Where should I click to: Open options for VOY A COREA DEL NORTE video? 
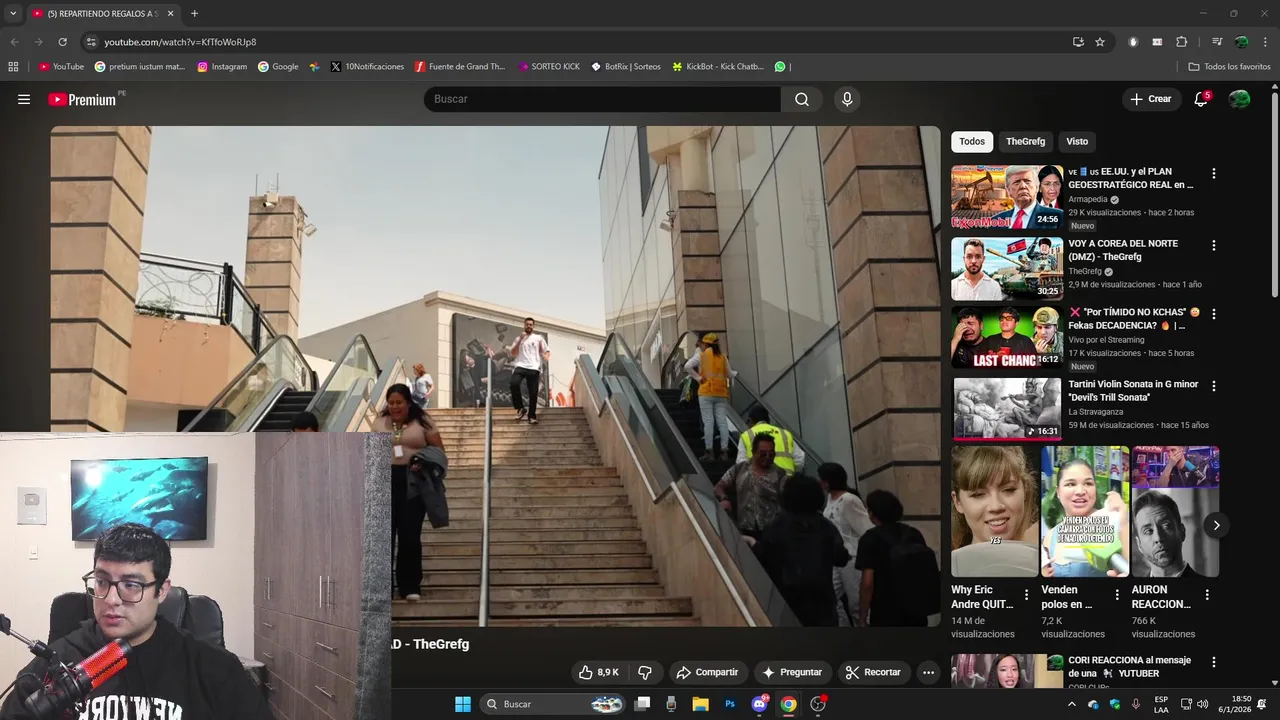(1214, 245)
